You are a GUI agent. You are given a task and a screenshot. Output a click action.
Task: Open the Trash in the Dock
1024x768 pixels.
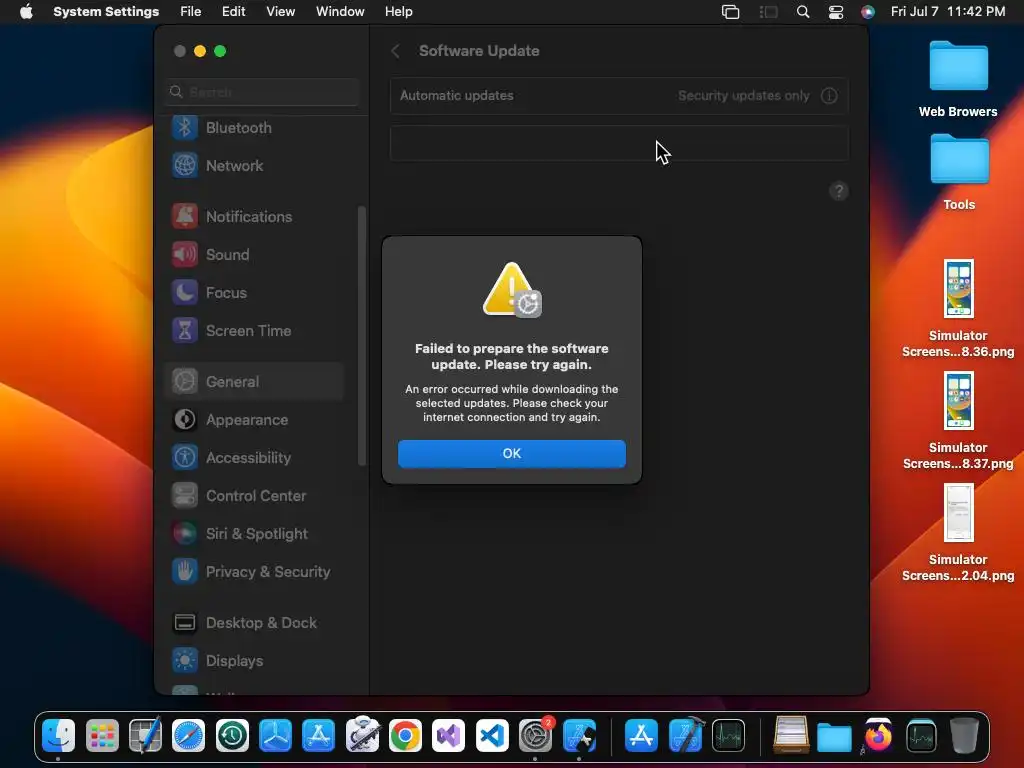[x=964, y=736]
